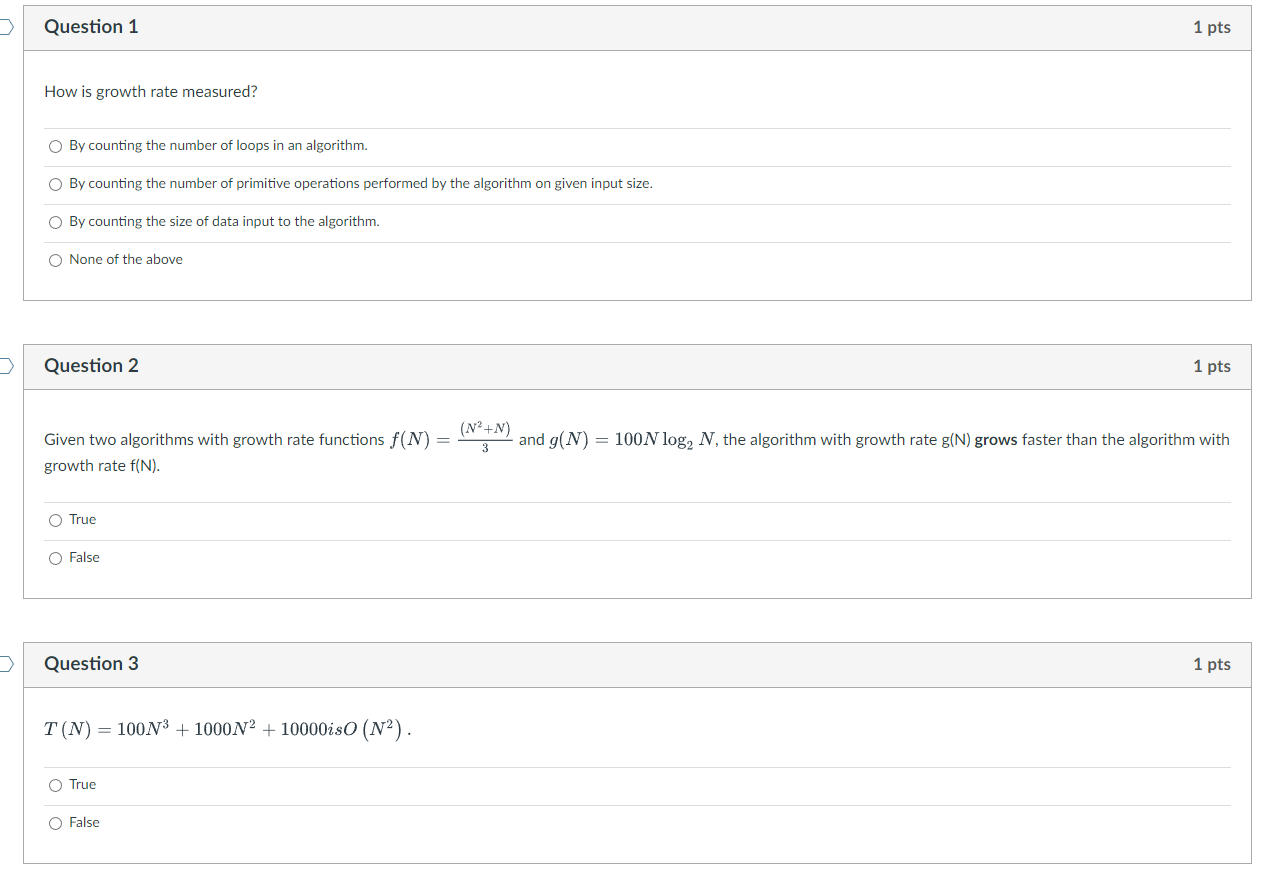Screen dimensions: 1276x877
Task: Click the Question 3 header
Action: [91, 663]
